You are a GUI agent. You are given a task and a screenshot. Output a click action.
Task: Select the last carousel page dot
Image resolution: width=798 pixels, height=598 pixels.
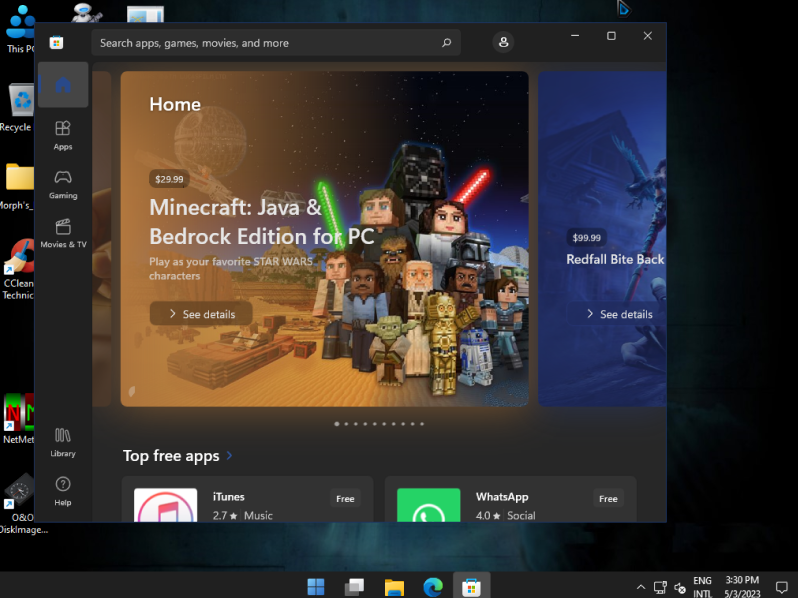point(422,424)
